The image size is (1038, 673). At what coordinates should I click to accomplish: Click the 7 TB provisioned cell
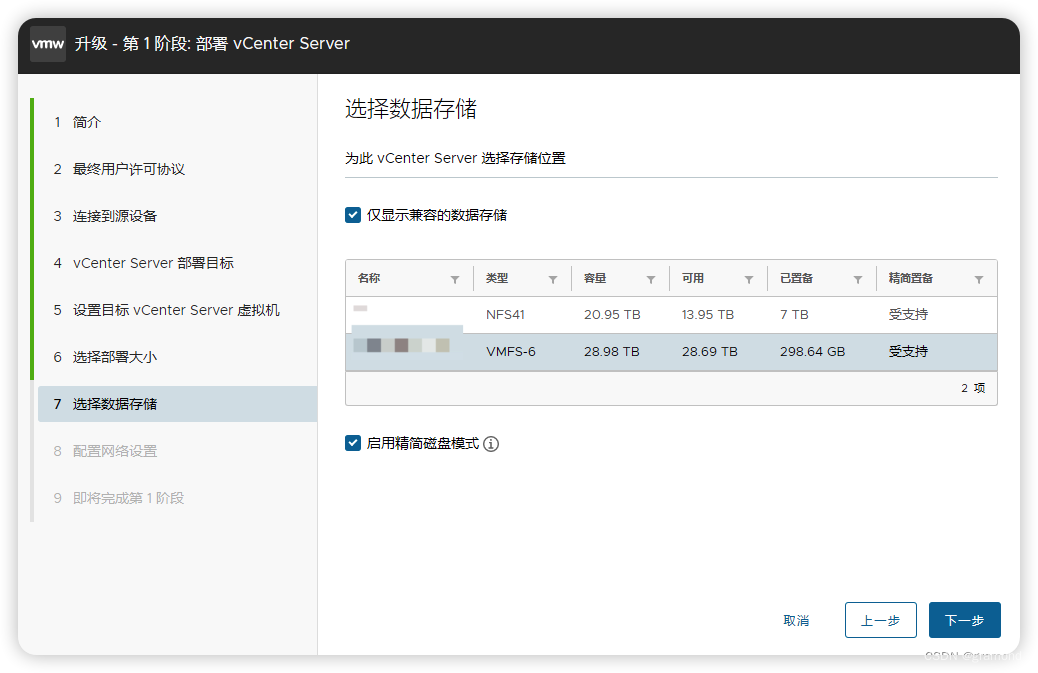click(x=794, y=315)
